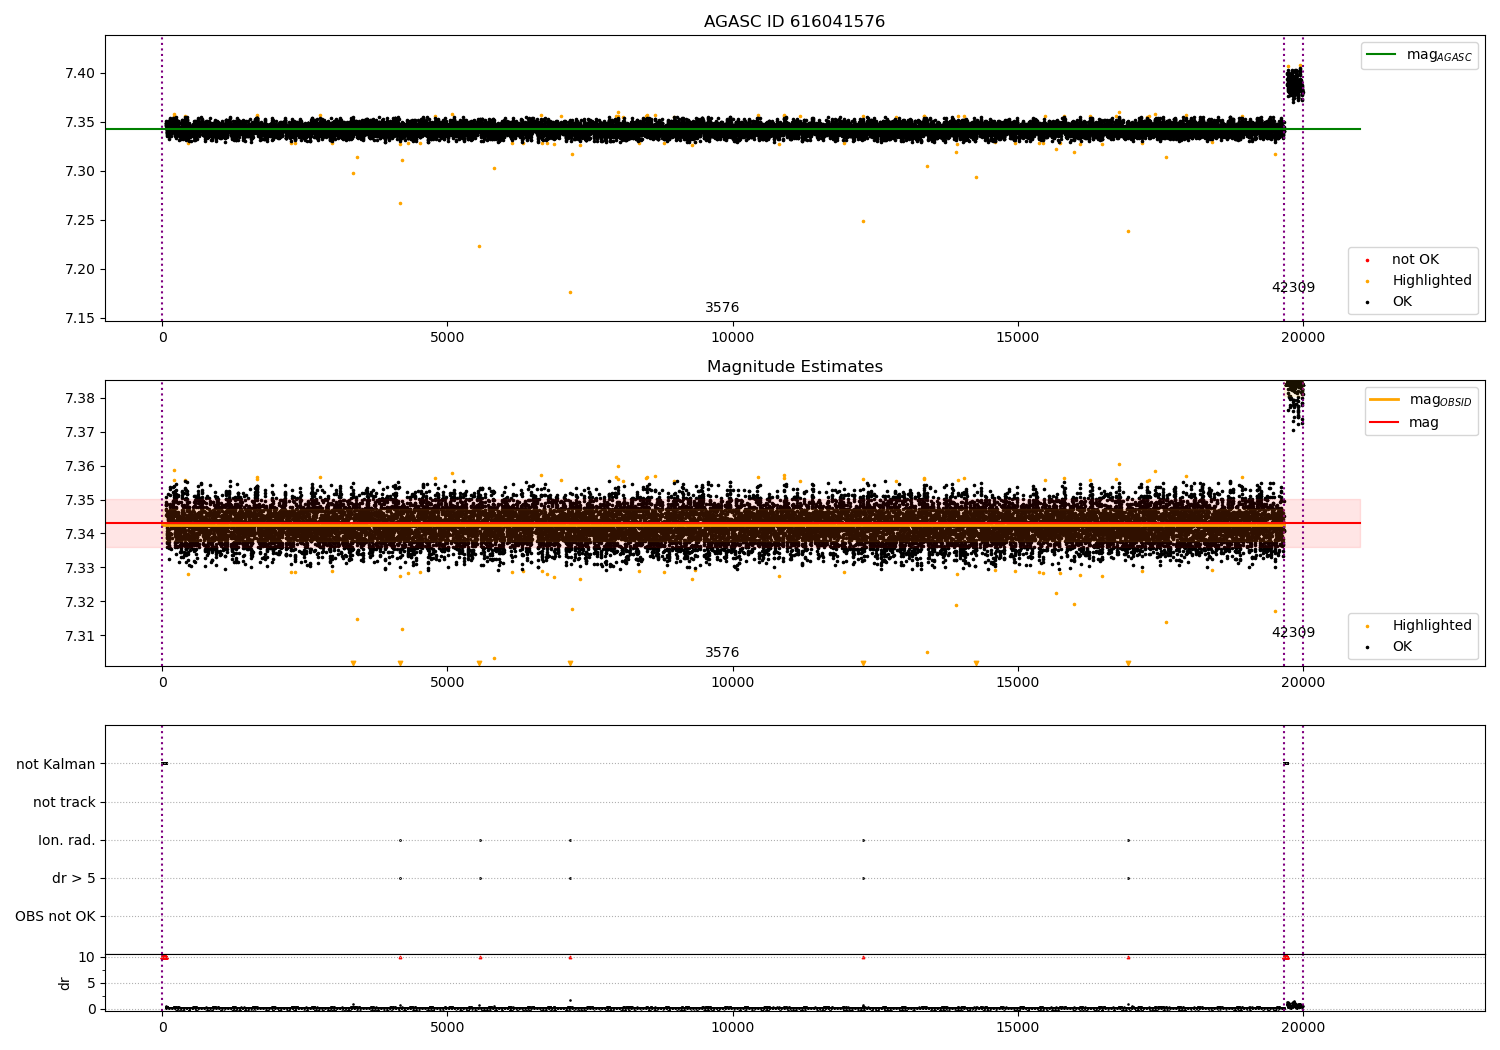Click the 7.30 y-axis tick in top plot

(81, 172)
